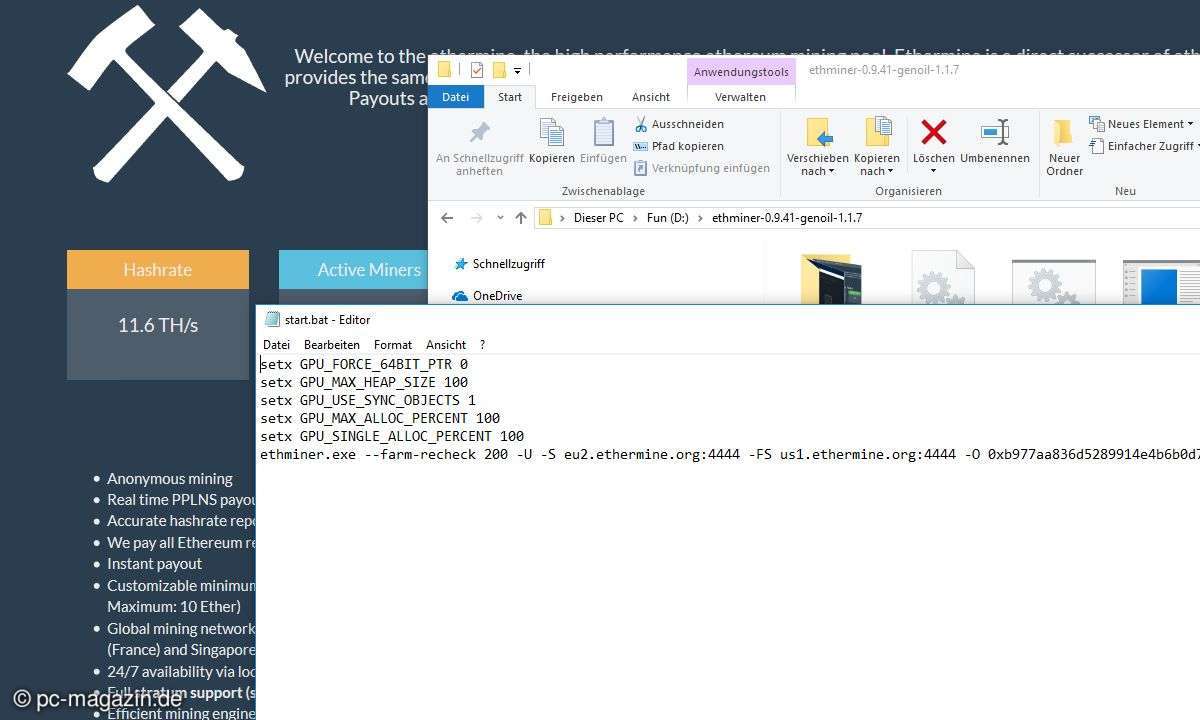Viewport: 1200px width, 720px height.
Task: Click line setx GPU_FORCE_64BIT_PTR 0
Action: [x=364, y=364]
